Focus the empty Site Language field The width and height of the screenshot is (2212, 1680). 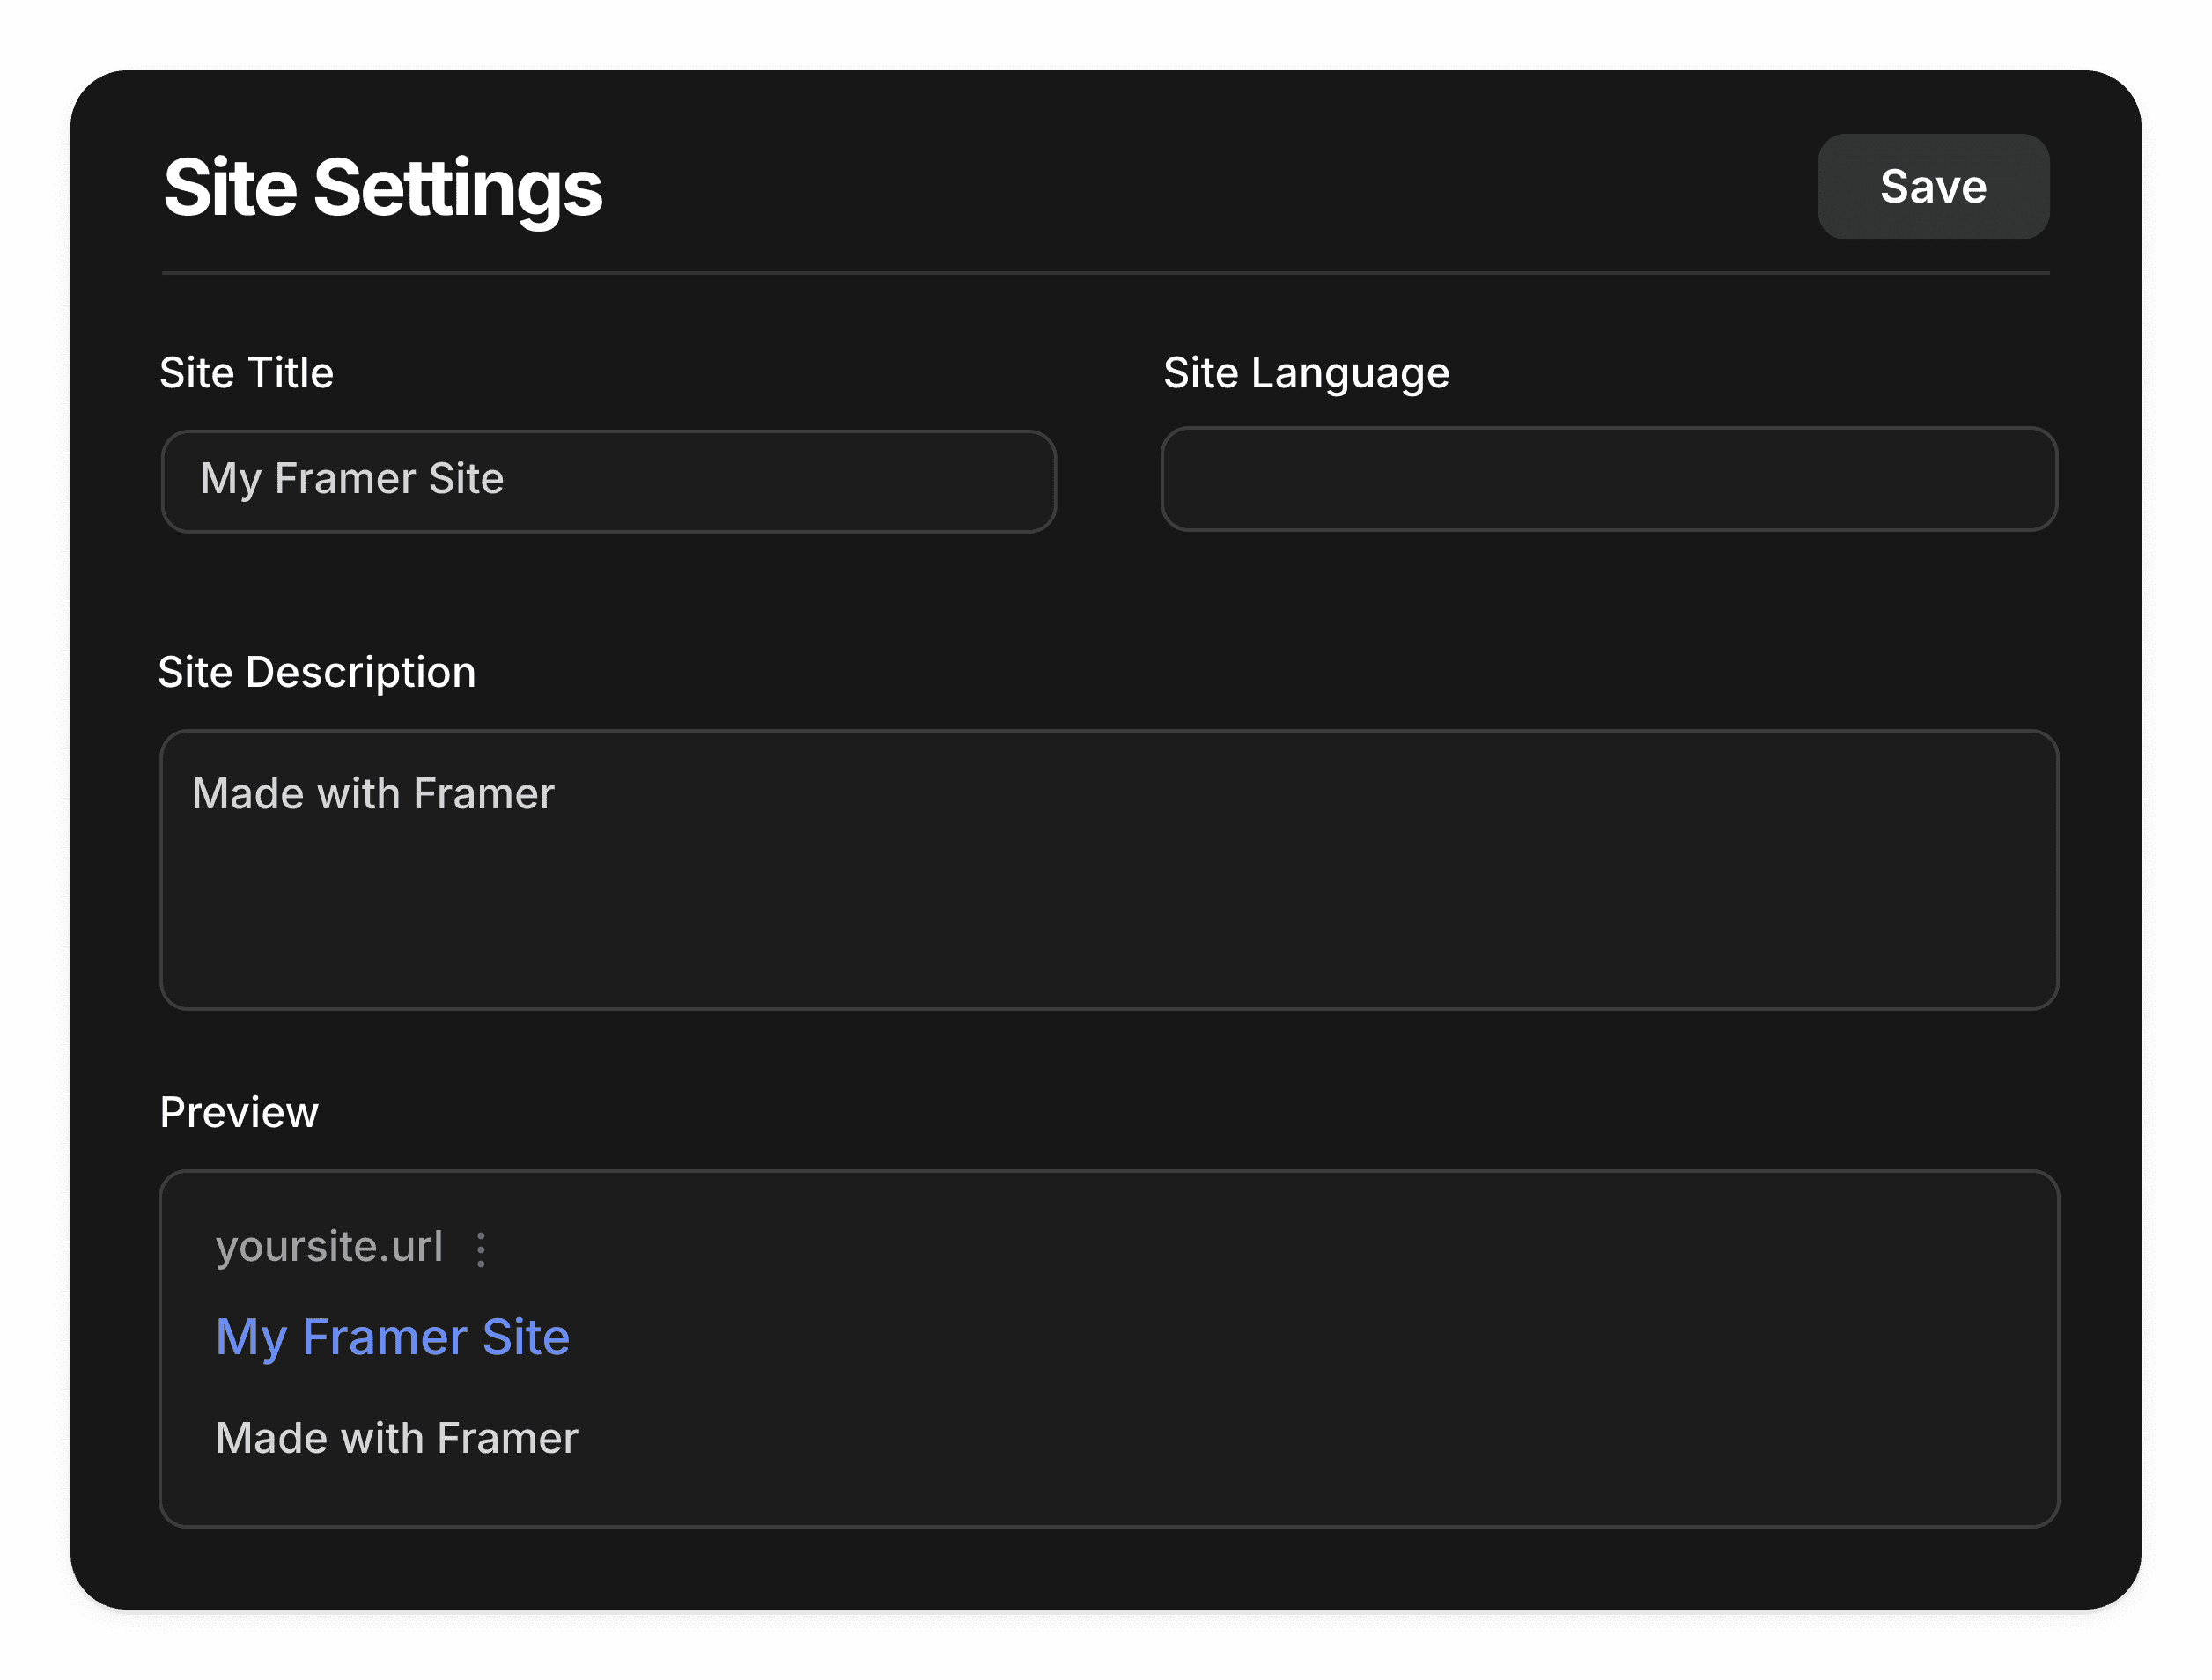(1608, 480)
